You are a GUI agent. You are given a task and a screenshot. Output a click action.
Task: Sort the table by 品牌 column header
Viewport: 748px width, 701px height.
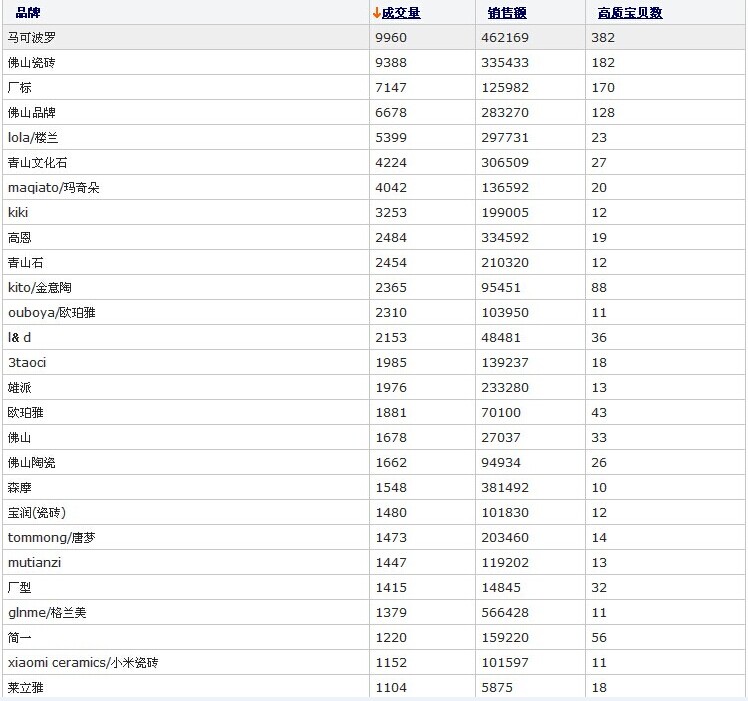click(x=28, y=13)
